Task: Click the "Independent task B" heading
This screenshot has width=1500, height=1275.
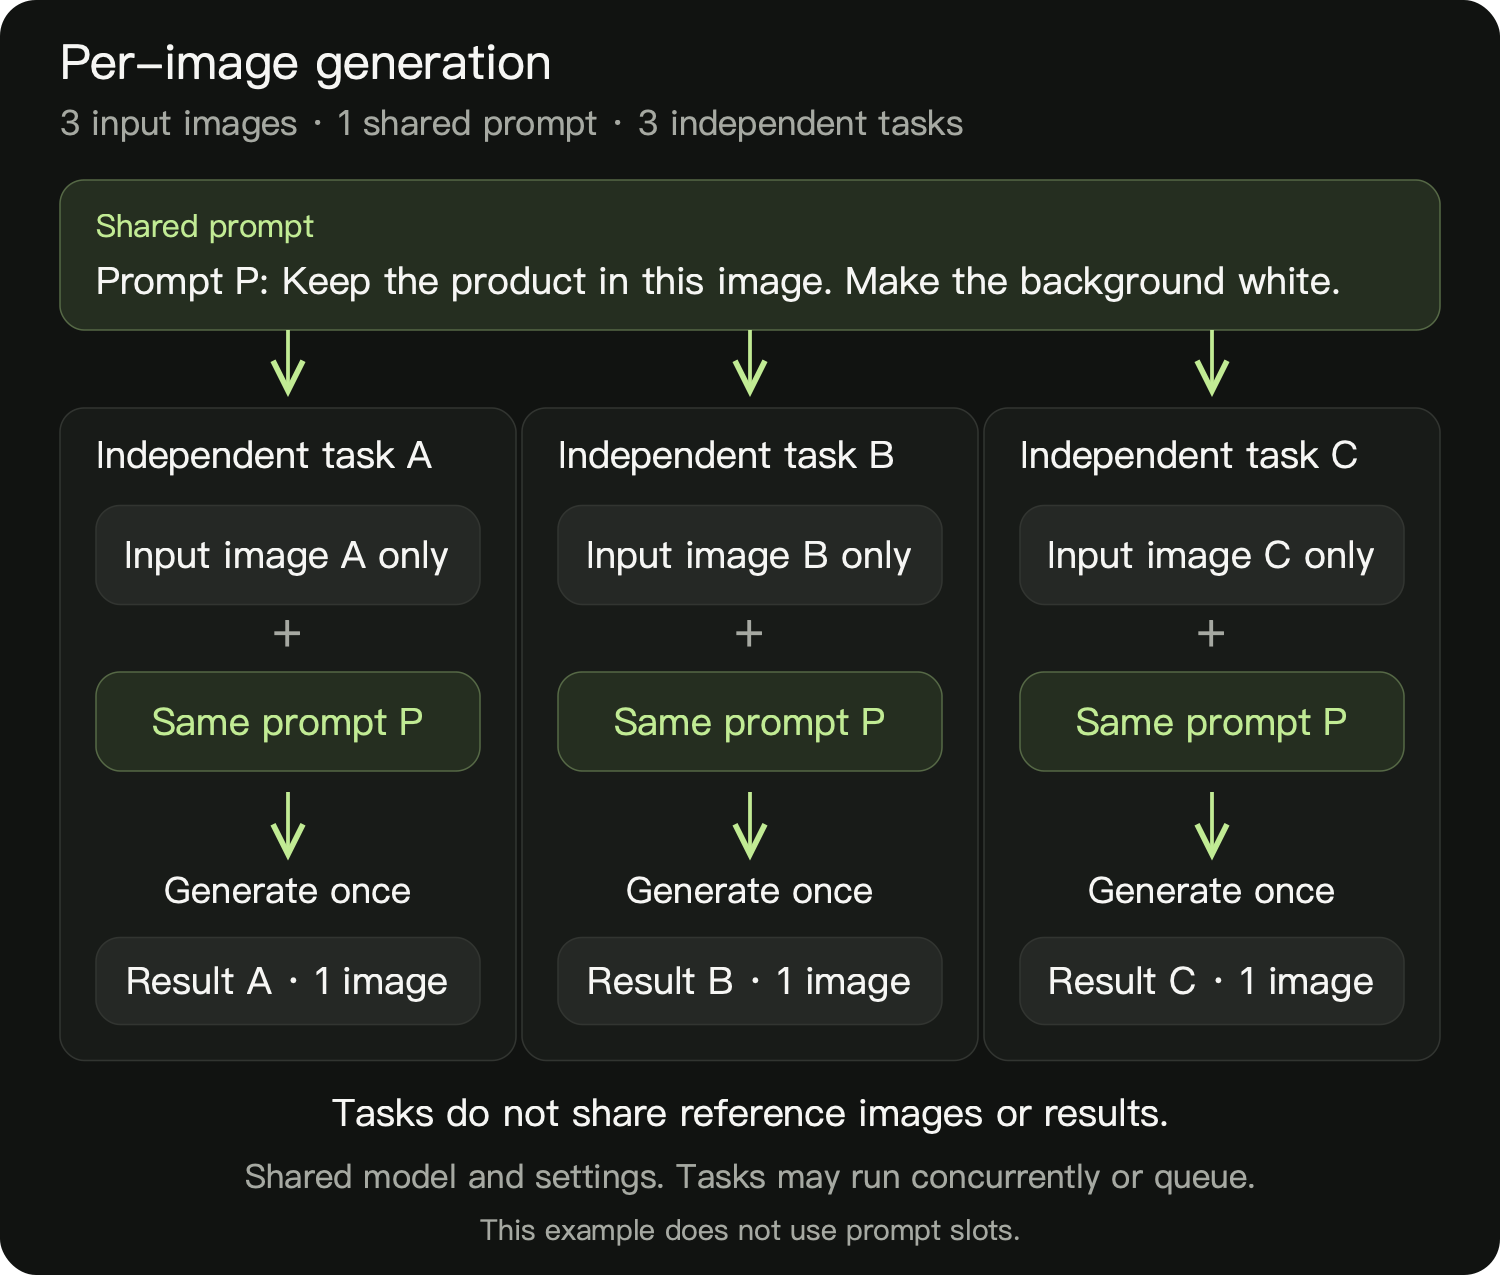Action: pos(726,455)
